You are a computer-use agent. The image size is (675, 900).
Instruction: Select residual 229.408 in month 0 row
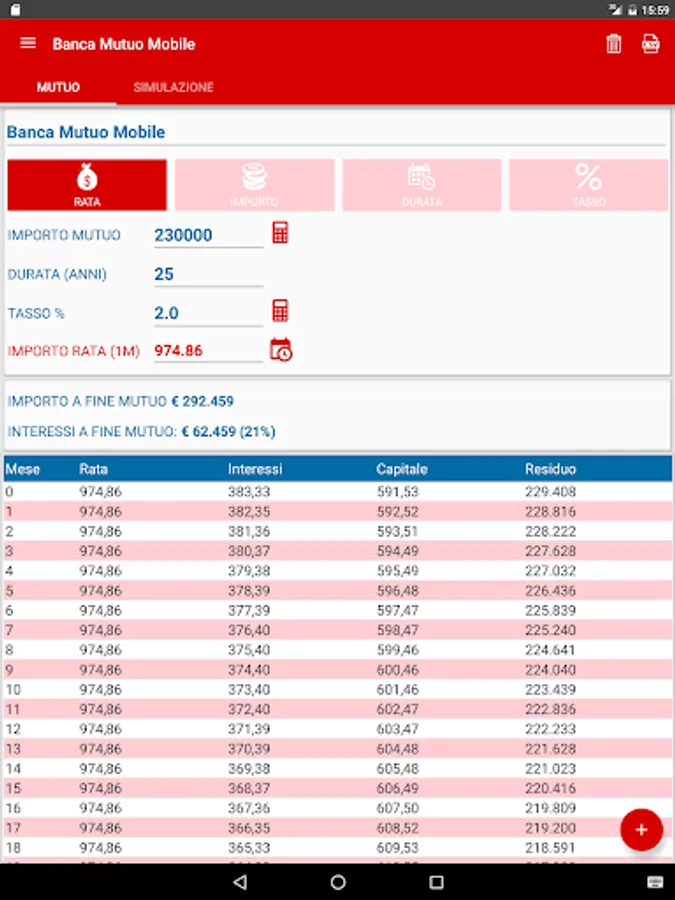pos(550,492)
